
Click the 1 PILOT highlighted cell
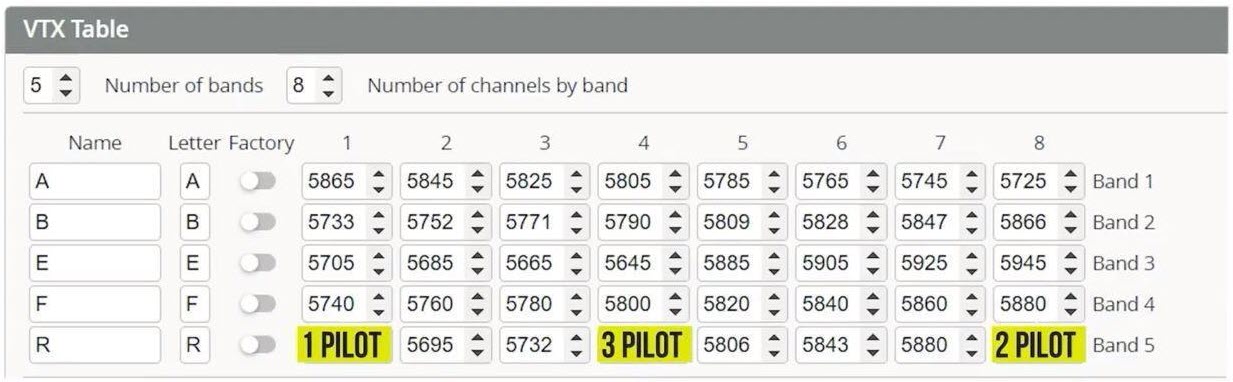click(345, 345)
